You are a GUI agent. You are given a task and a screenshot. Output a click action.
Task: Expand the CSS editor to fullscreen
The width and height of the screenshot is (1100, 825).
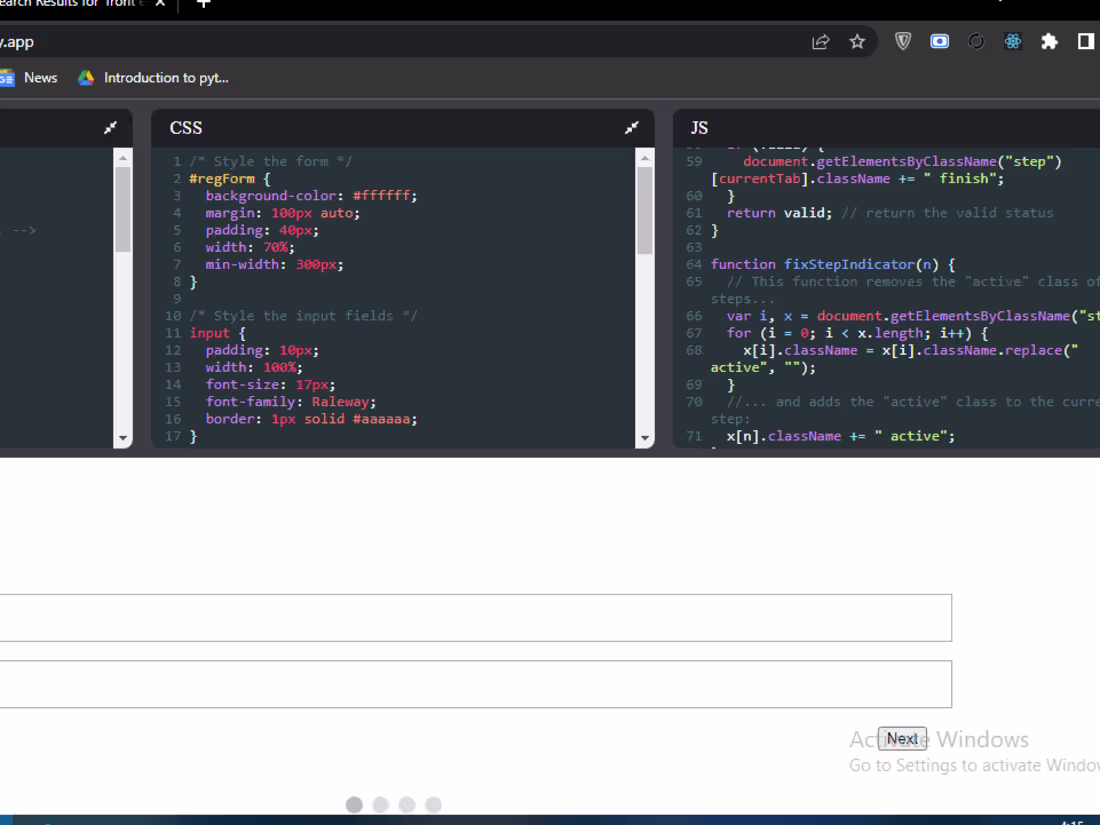click(631, 127)
